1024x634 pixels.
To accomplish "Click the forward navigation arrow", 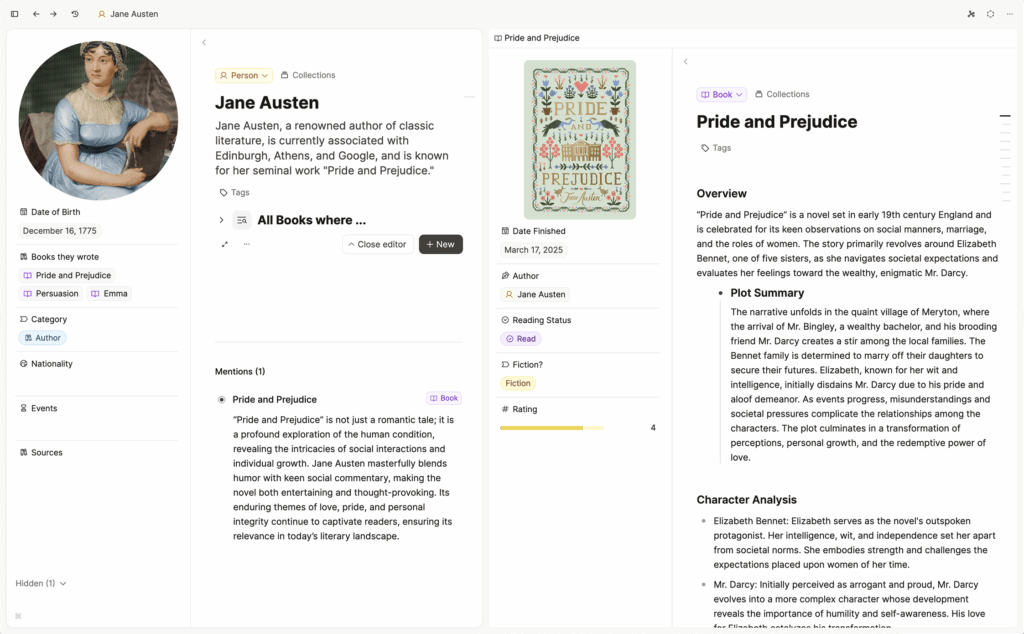I will 53,14.
